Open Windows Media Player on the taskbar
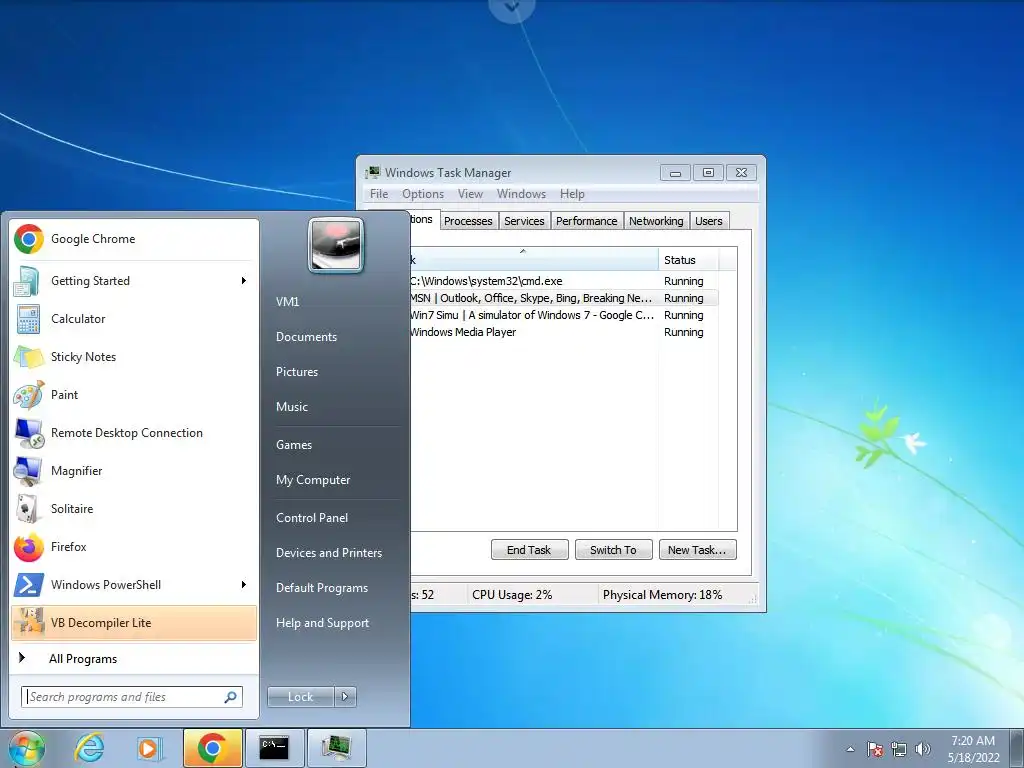1024x768 pixels. point(150,748)
